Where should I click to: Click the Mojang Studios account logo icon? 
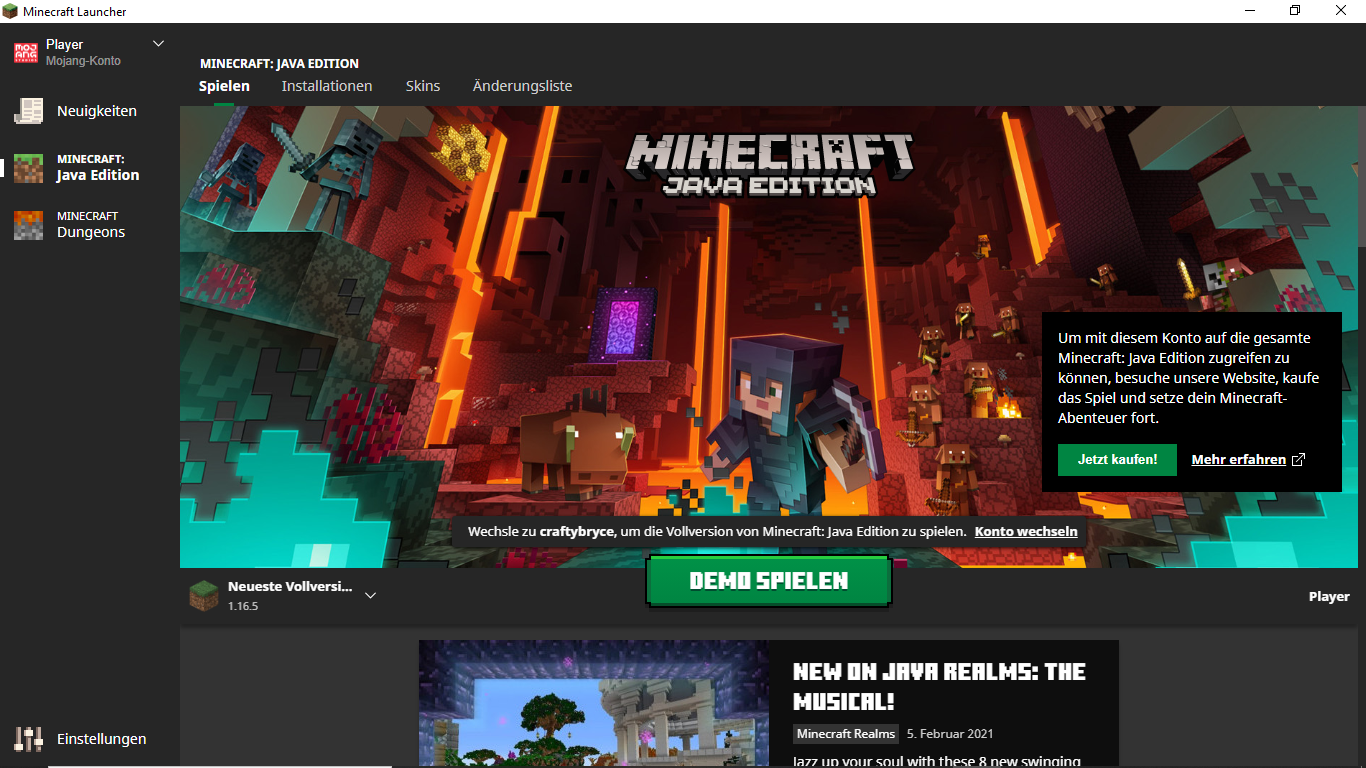pos(25,53)
